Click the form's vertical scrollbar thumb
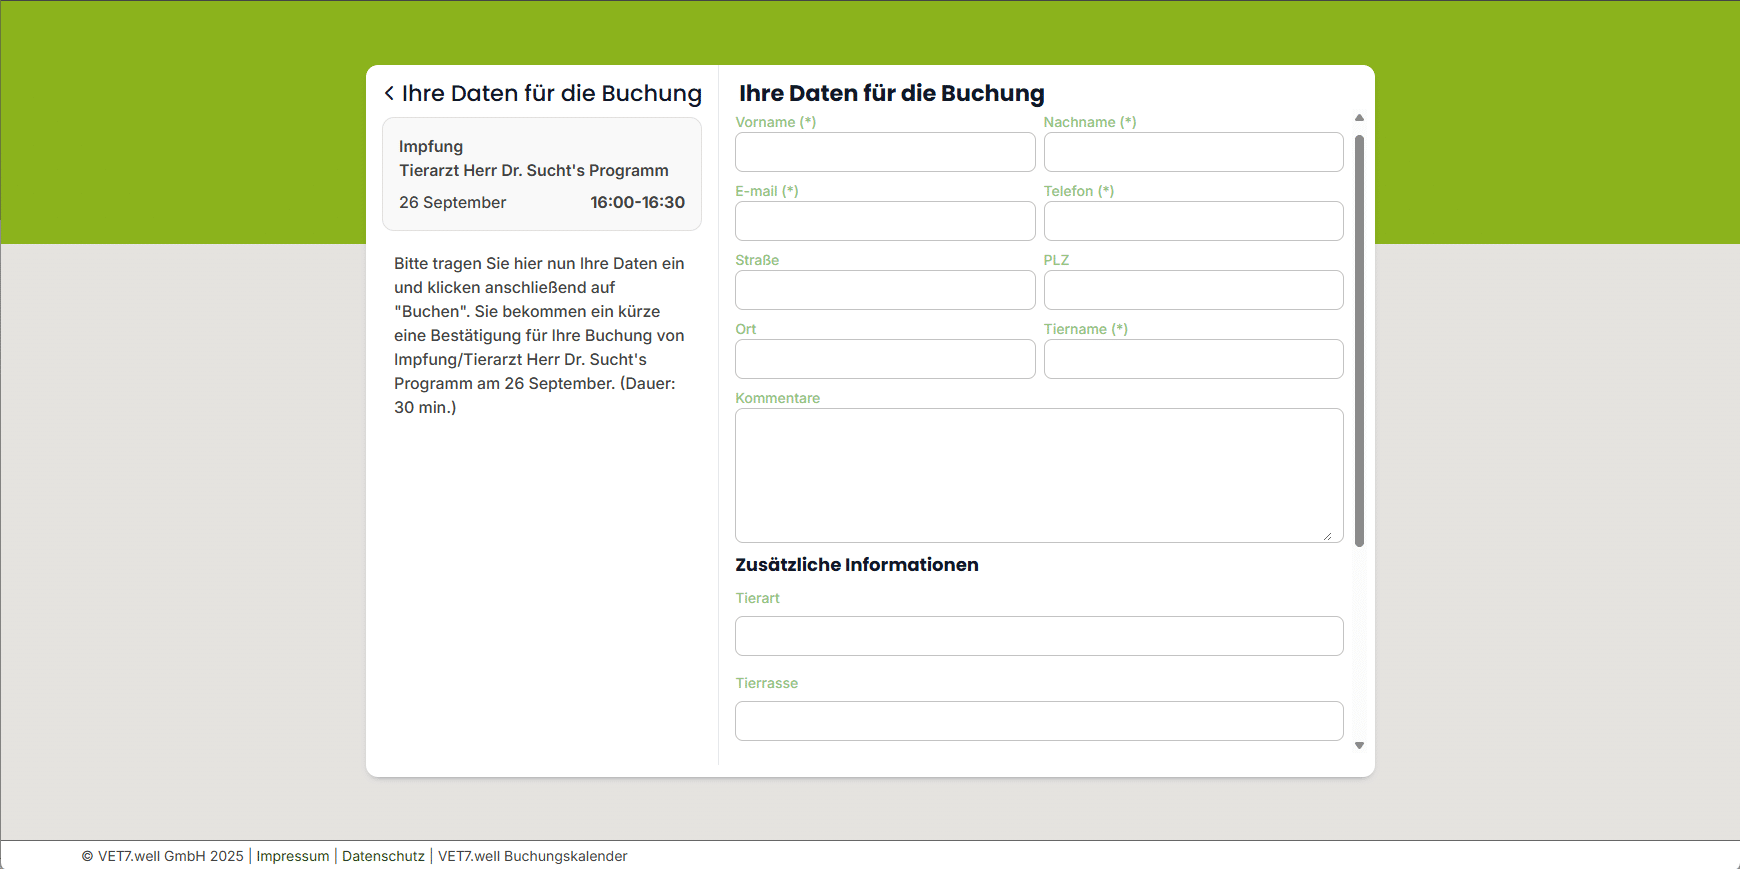The width and height of the screenshot is (1740, 869). tap(1359, 340)
